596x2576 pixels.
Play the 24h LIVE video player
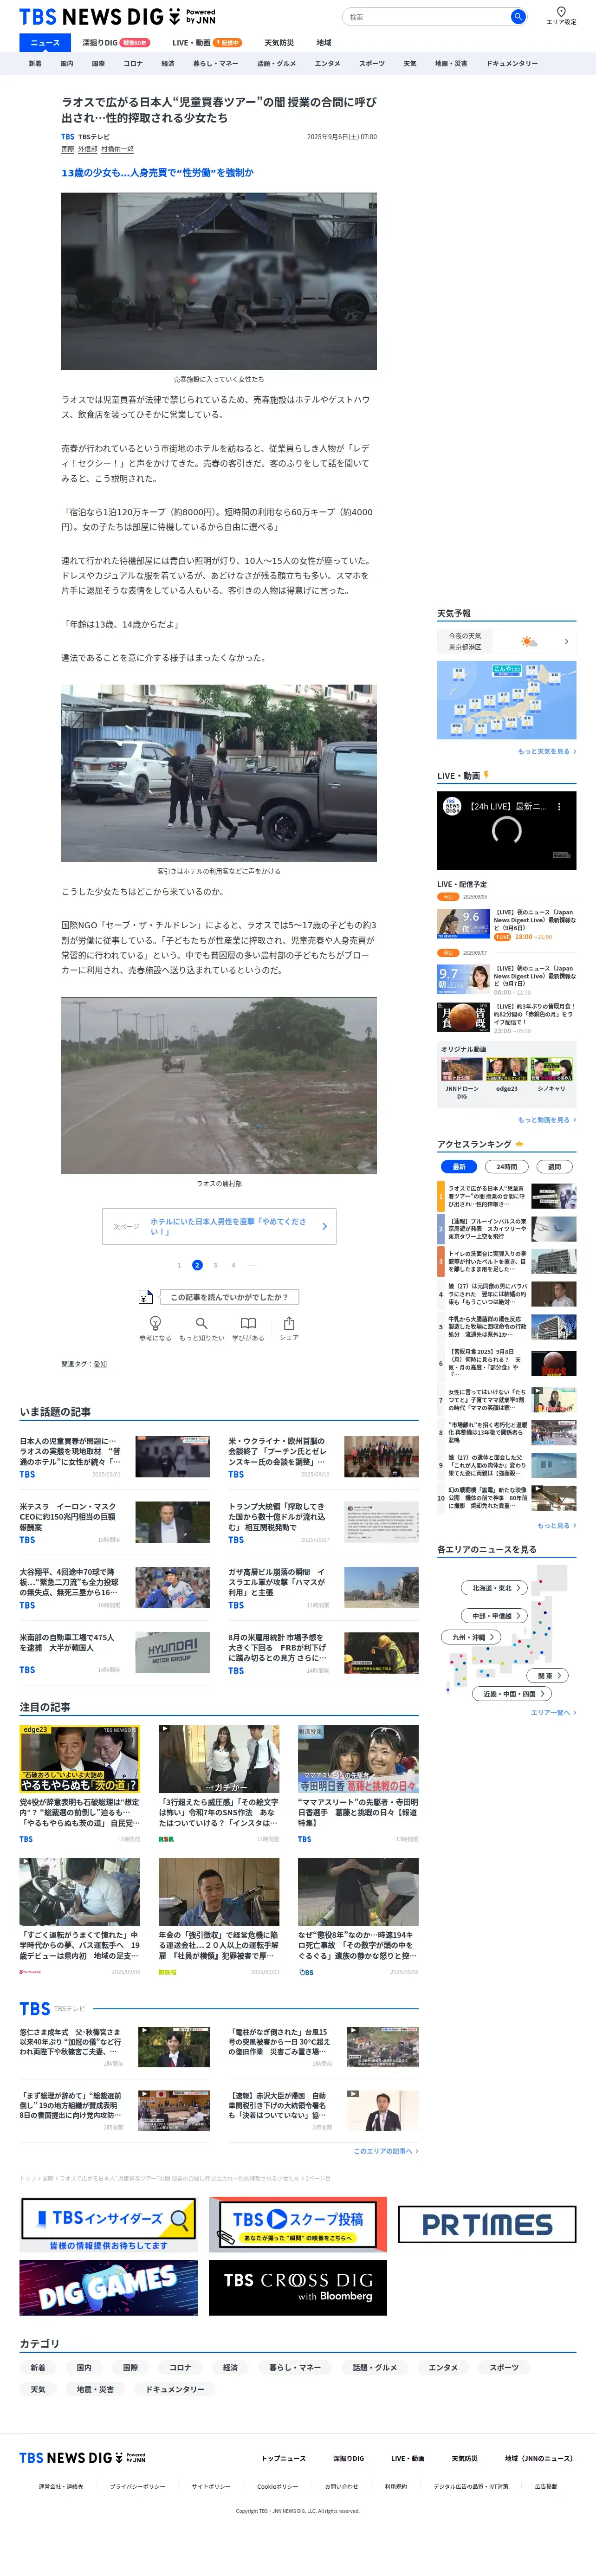pyautogui.click(x=506, y=830)
